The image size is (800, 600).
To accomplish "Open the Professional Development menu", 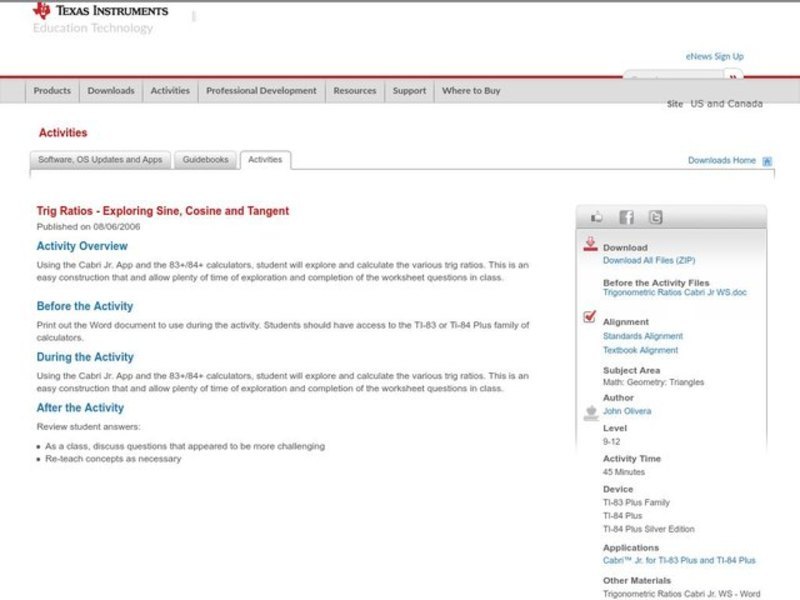I will [x=261, y=91].
